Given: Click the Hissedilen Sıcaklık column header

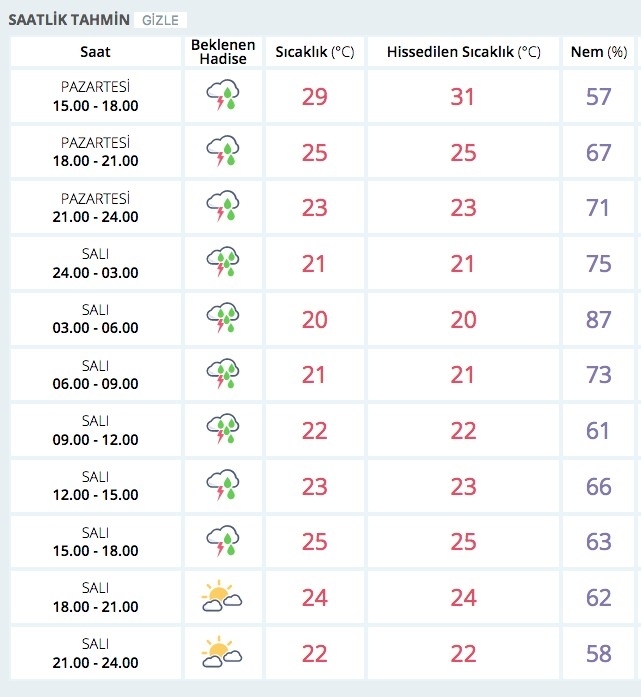Looking at the screenshot, I should click(x=463, y=52).
